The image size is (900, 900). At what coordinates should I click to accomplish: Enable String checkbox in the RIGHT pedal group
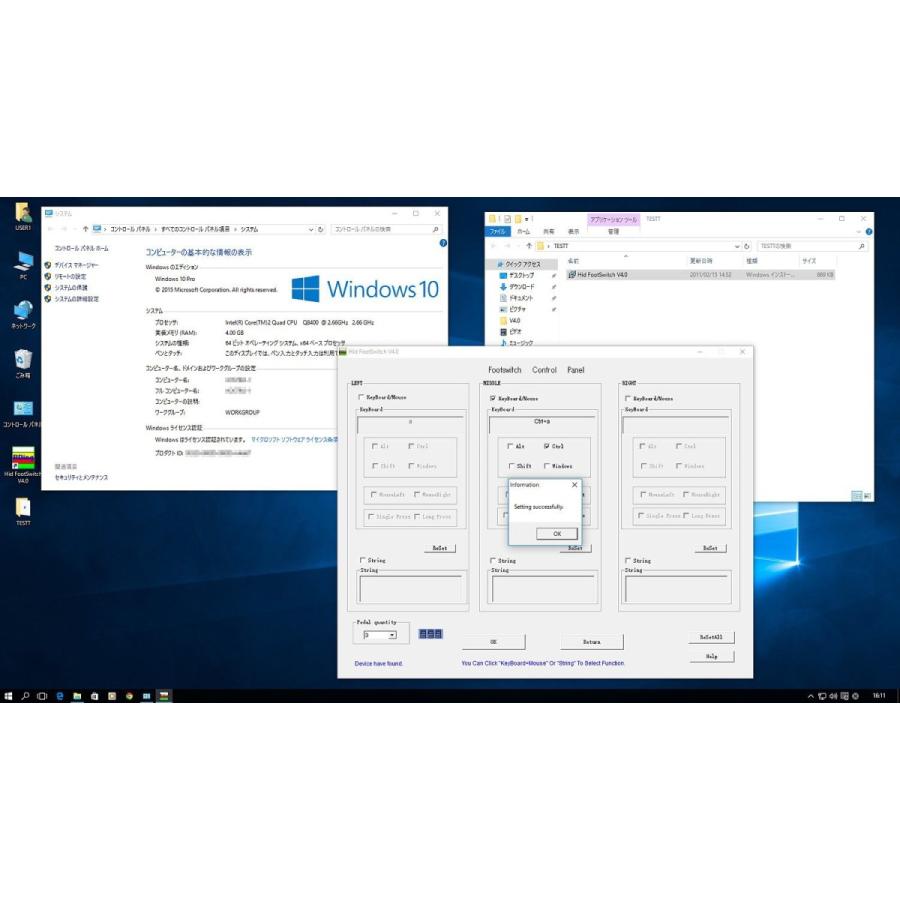tap(627, 561)
